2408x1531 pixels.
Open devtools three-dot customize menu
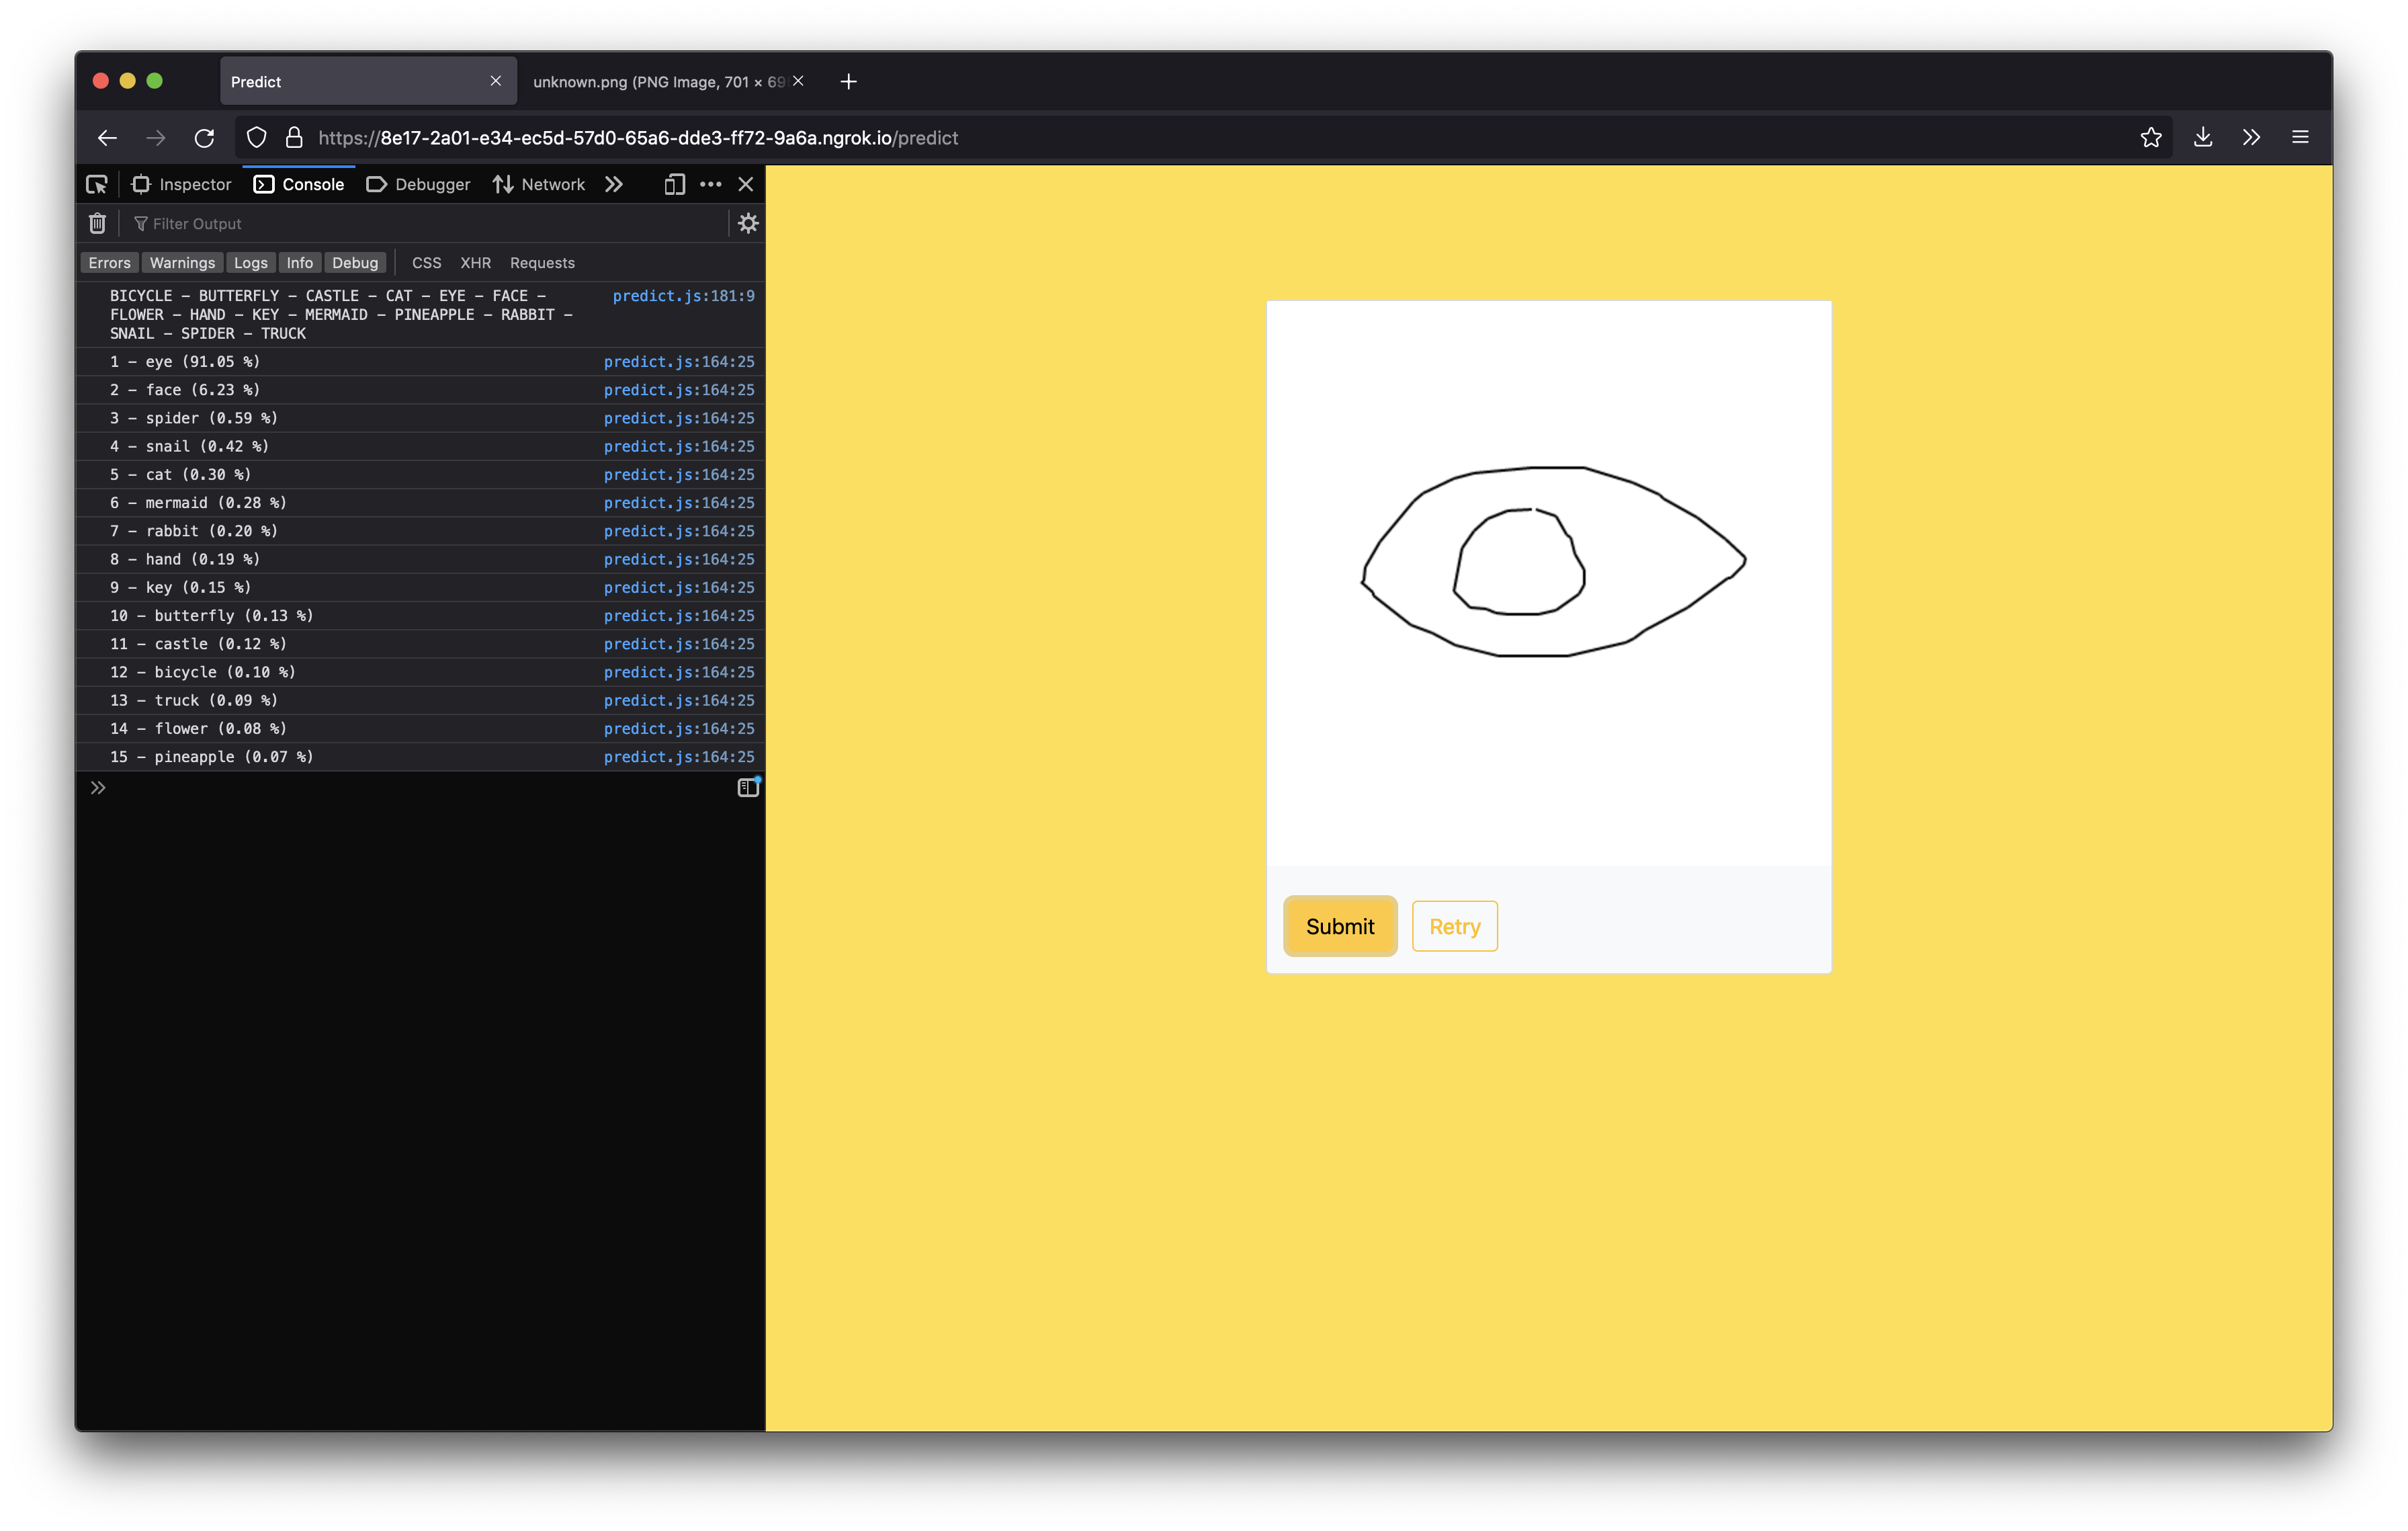711,184
